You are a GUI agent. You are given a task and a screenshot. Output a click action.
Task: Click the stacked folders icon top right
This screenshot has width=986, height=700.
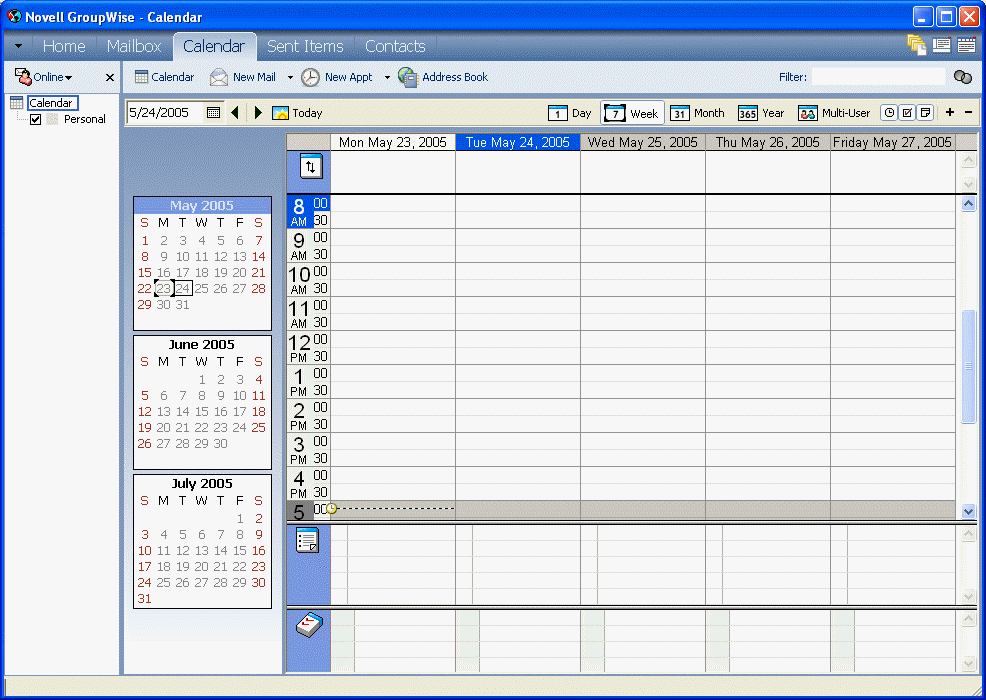(916, 45)
